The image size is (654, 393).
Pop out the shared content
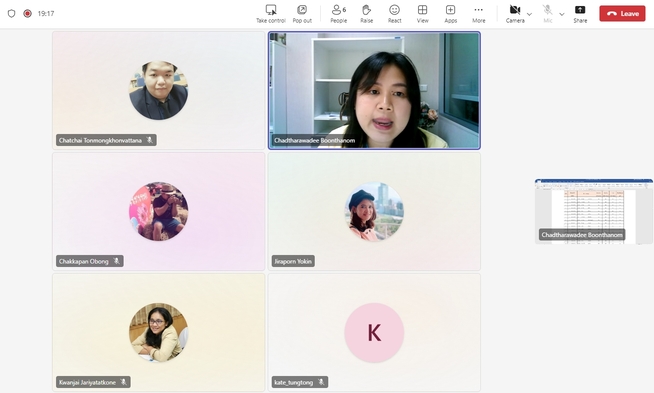tap(302, 13)
